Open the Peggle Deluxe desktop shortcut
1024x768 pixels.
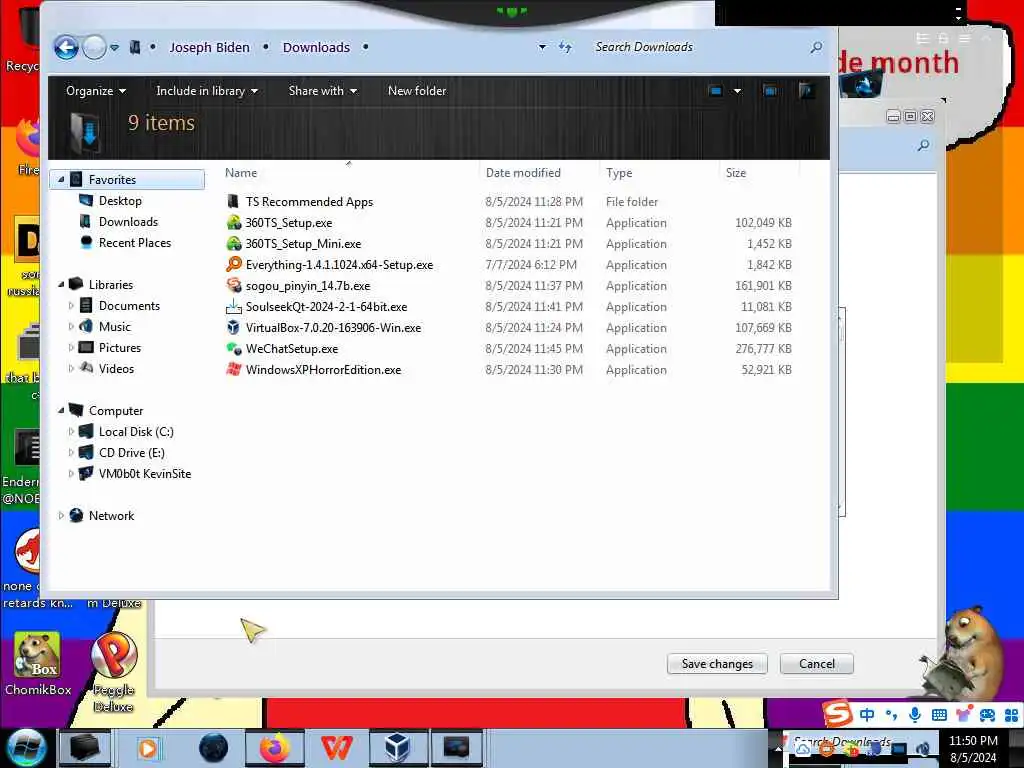click(114, 673)
